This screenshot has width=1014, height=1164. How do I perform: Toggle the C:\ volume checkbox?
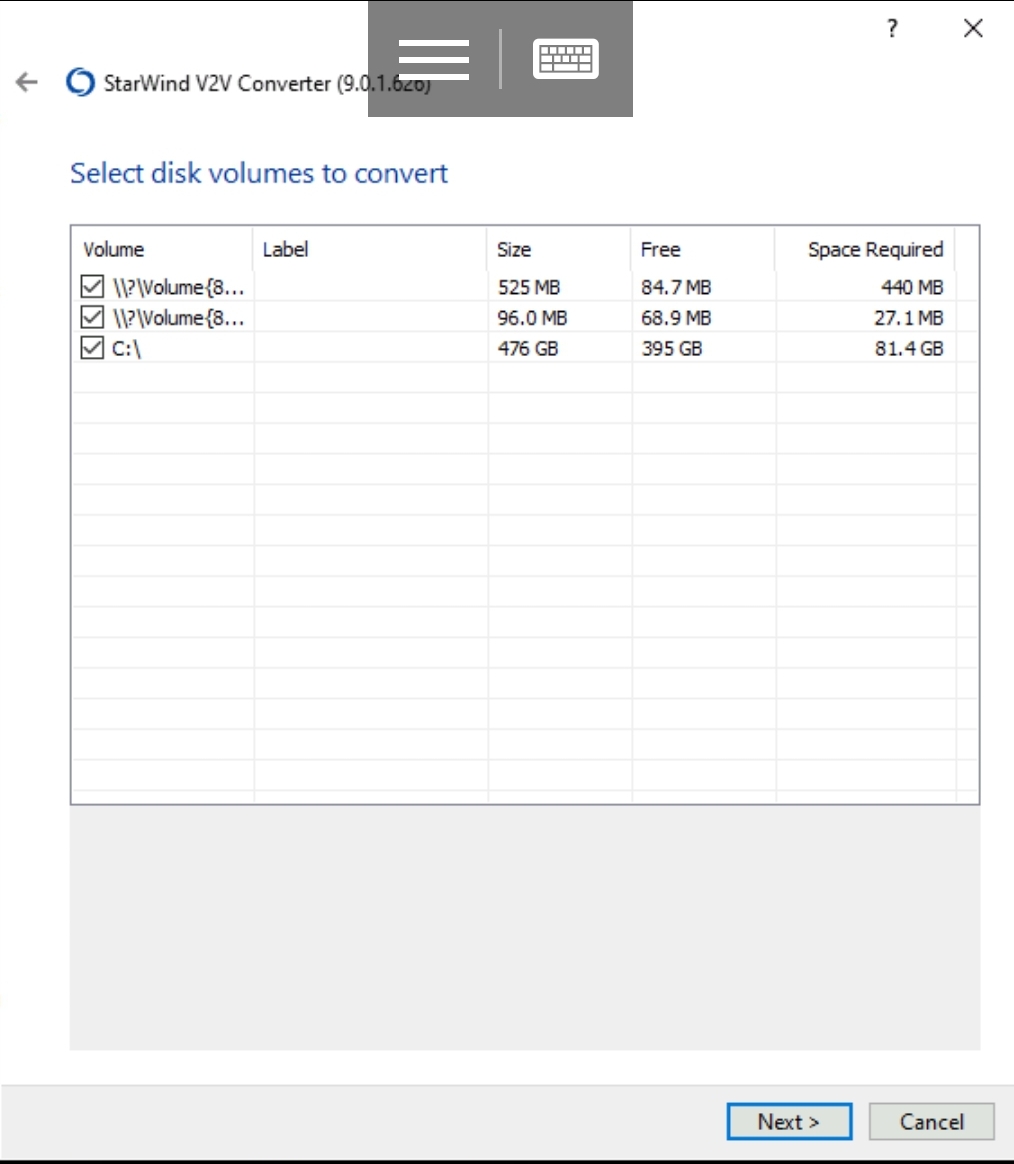click(92, 347)
